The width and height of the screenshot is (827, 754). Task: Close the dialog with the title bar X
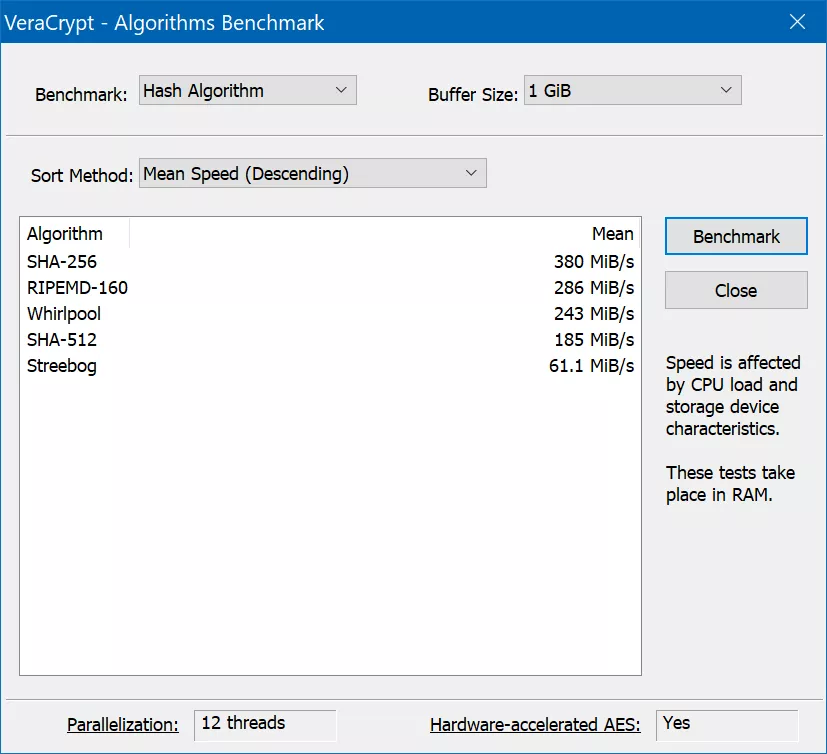point(797,22)
